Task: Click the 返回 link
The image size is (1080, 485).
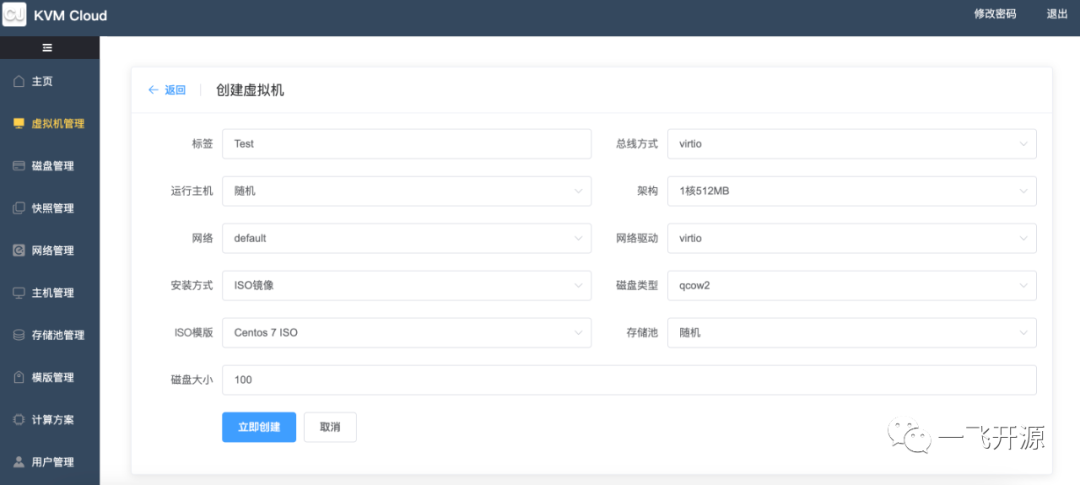Action: (175, 90)
